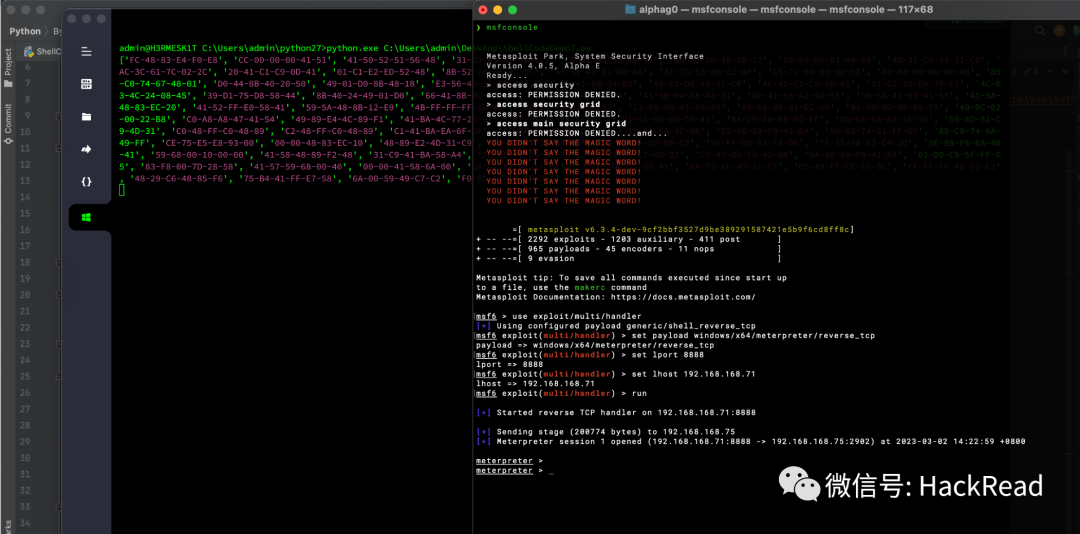Screen dimensions: 1080x534
Task: Click the search magnifier in the PyCharm toolbar
Action: pyautogui.click(x=1039, y=30)
